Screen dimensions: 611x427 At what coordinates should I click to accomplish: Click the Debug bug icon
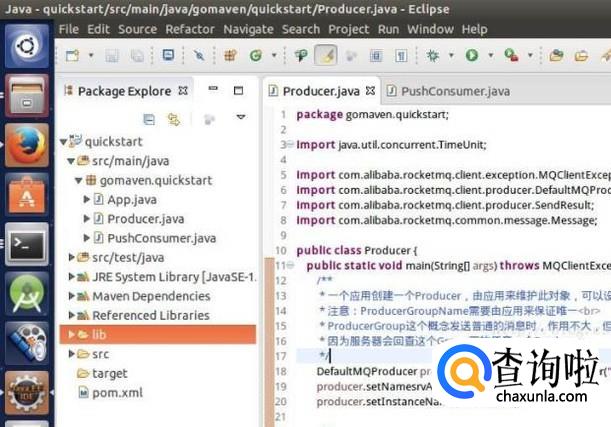pos(433,56)
